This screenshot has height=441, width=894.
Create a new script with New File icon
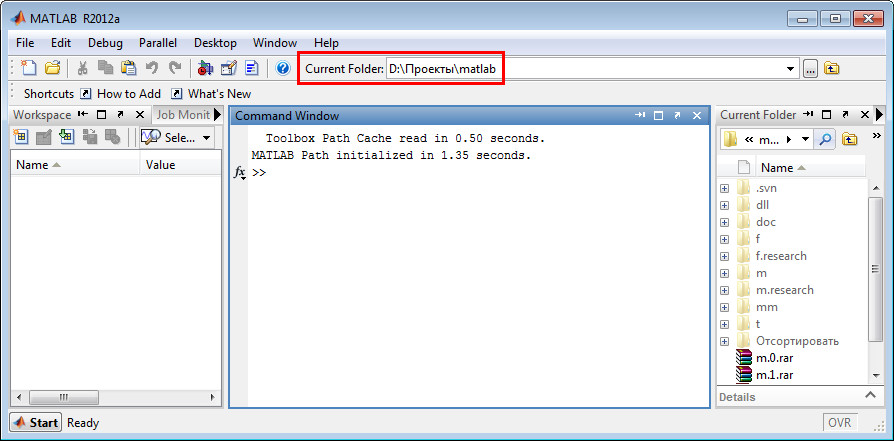click(29, 68)
